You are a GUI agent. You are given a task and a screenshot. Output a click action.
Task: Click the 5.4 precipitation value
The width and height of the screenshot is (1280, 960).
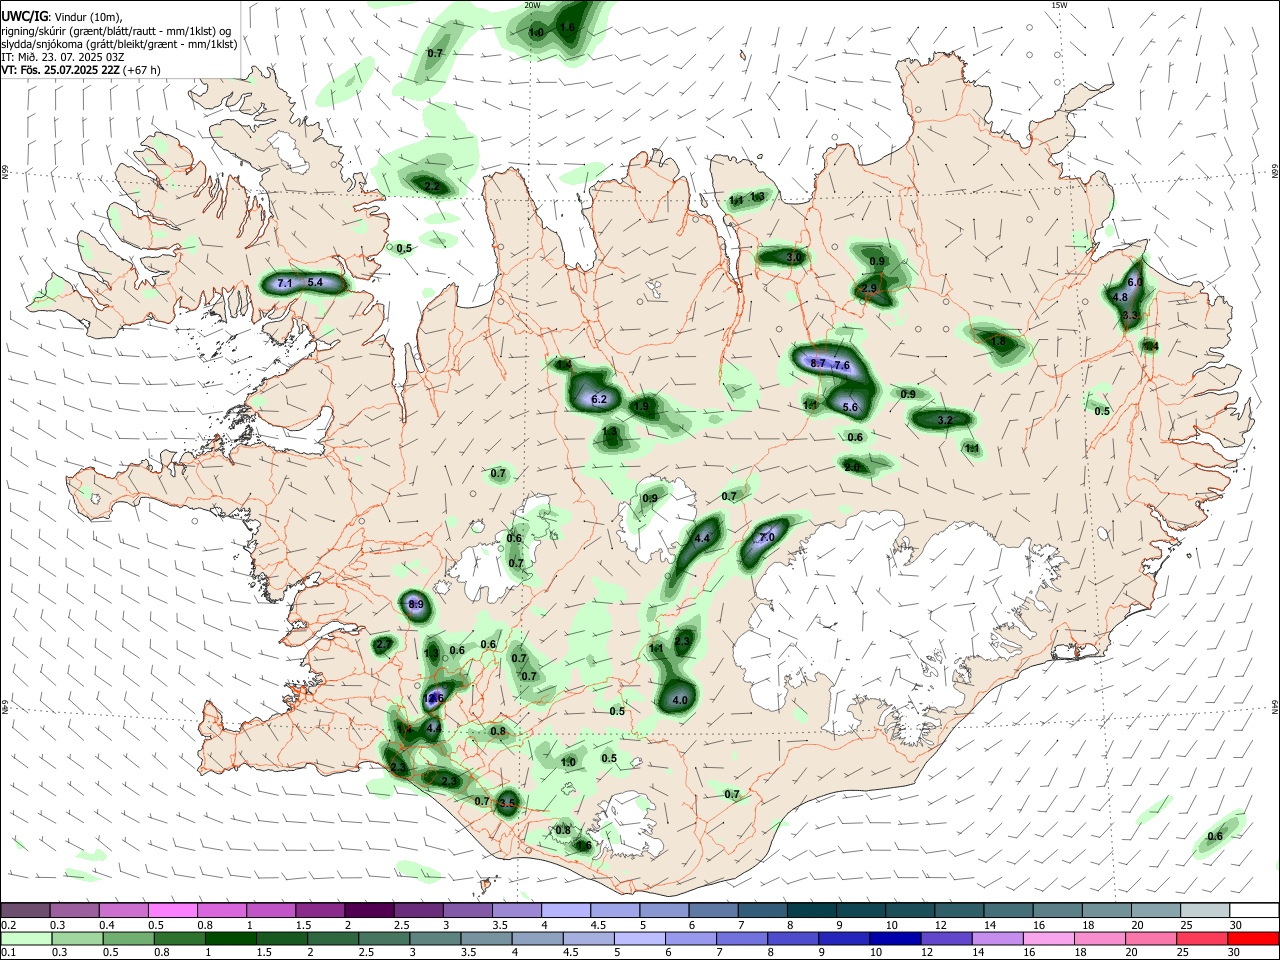click(x=315, y=283)
